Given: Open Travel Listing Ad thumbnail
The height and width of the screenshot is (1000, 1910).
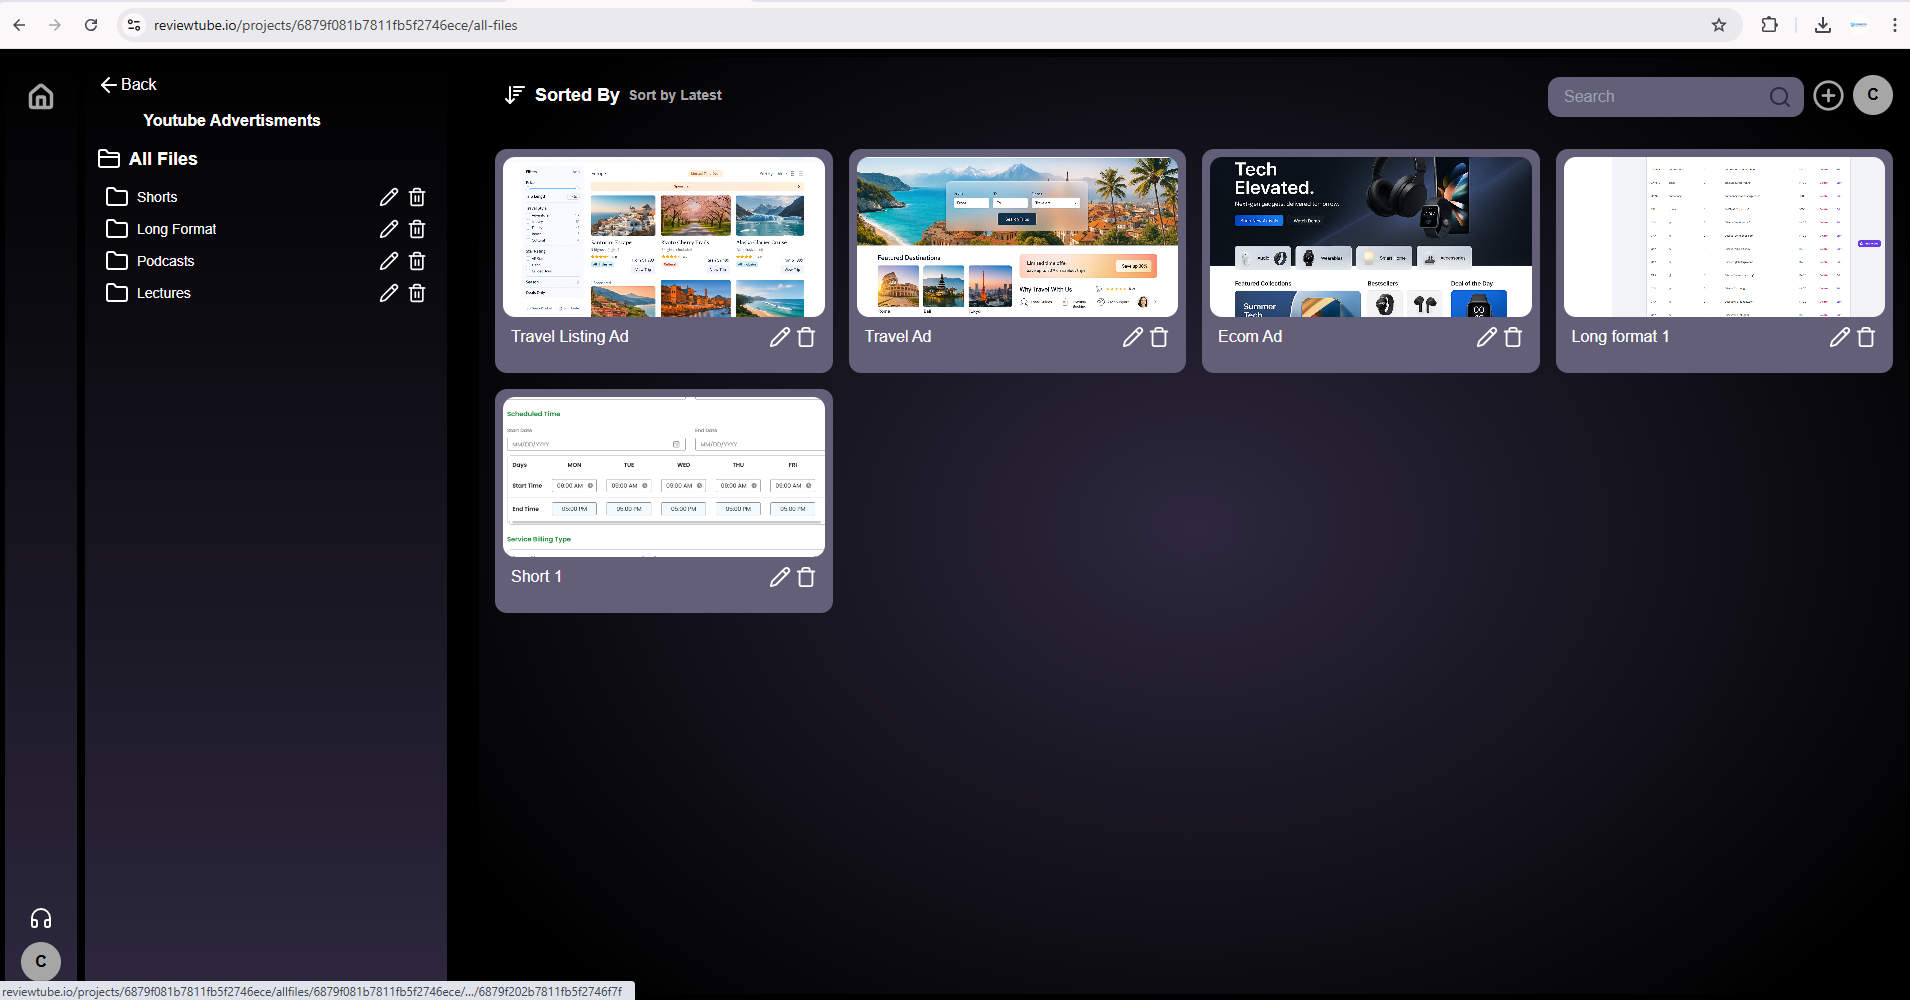Looking at the screenshot, I should 663,237.
